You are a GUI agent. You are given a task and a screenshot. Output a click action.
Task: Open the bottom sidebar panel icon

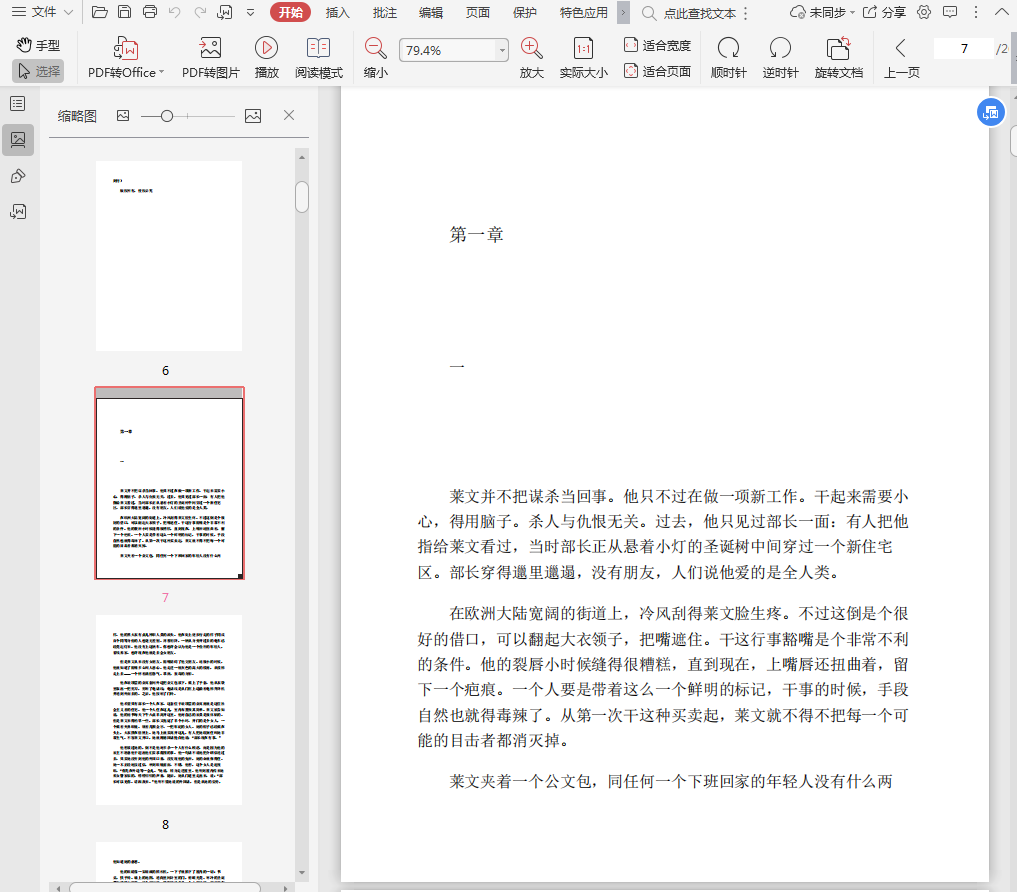pyautogui.click(x=18, y=211)
